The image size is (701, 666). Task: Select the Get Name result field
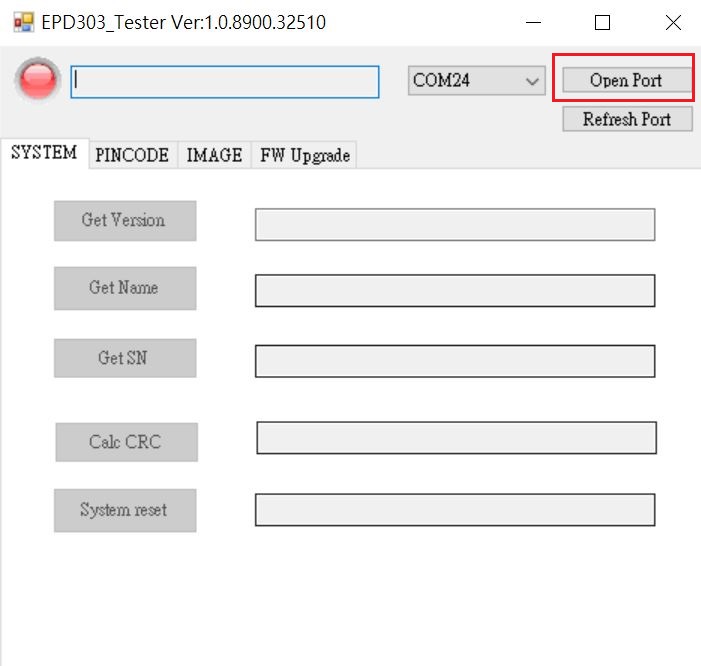pyautogui.click(x=454, y=291)
